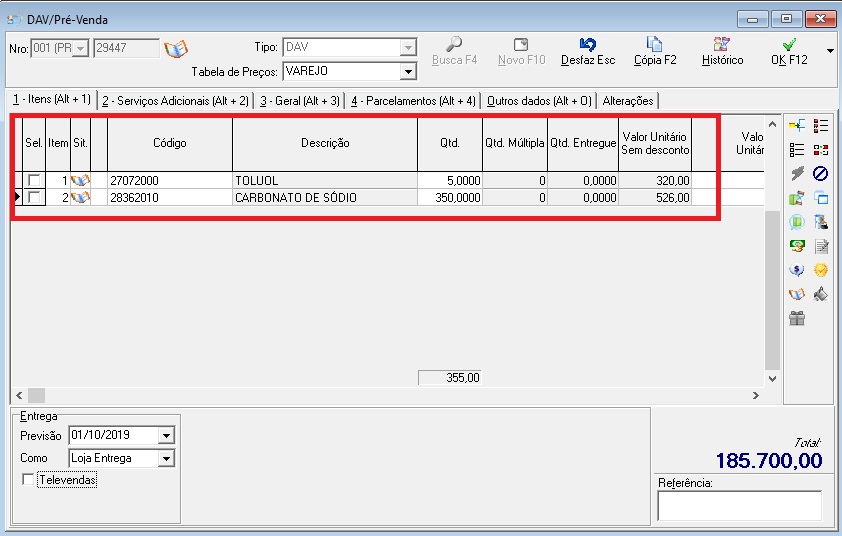Click the blue prohibited circle icon
The height and width of the screenshot is (536, 842).
821,174
